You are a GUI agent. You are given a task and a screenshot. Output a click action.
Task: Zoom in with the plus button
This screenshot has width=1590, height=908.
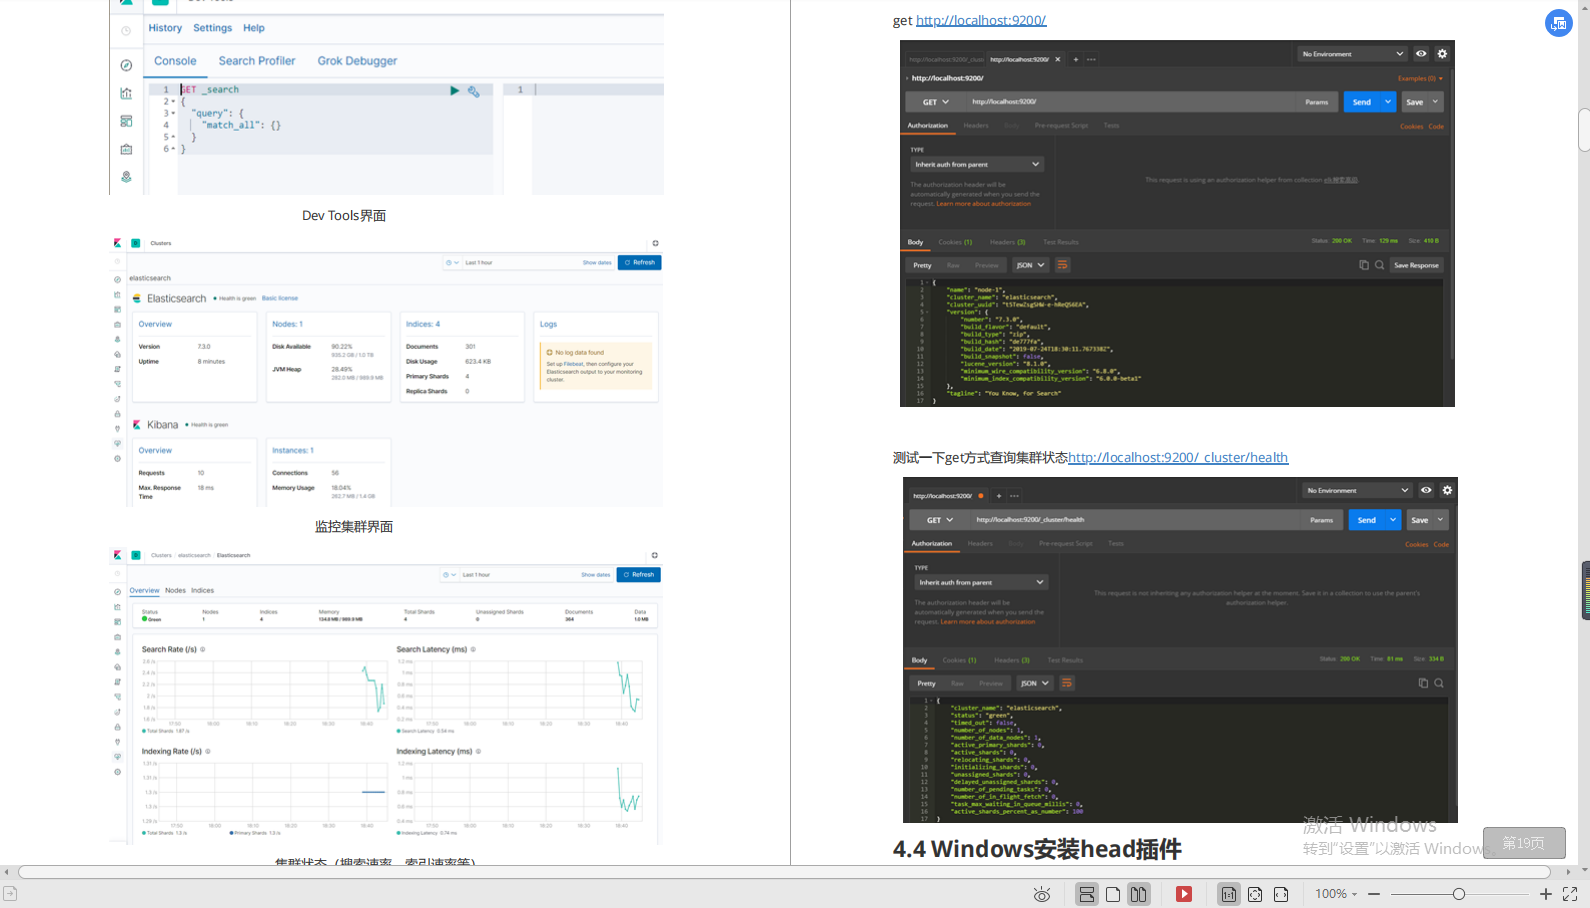pos(1546,894)
